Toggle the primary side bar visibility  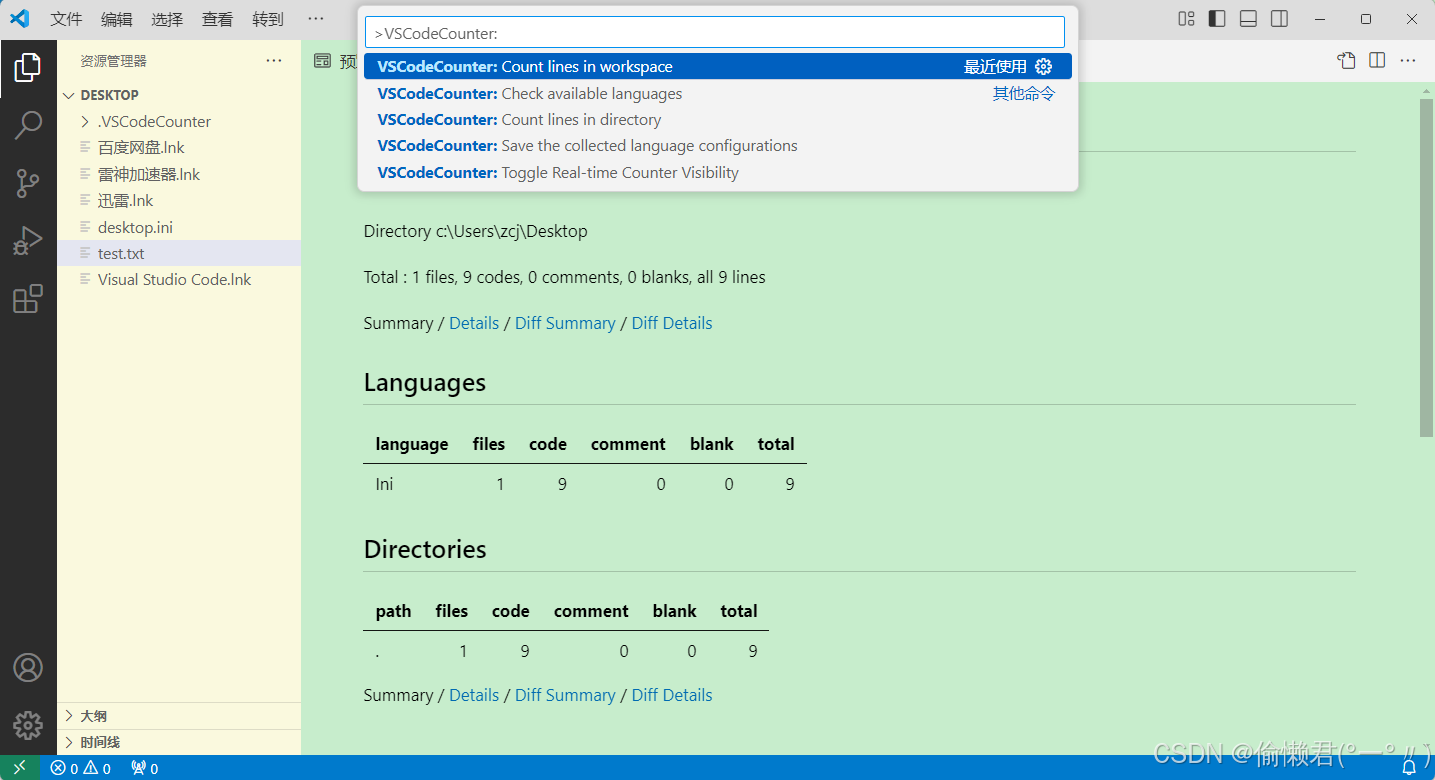point(1217,18)
